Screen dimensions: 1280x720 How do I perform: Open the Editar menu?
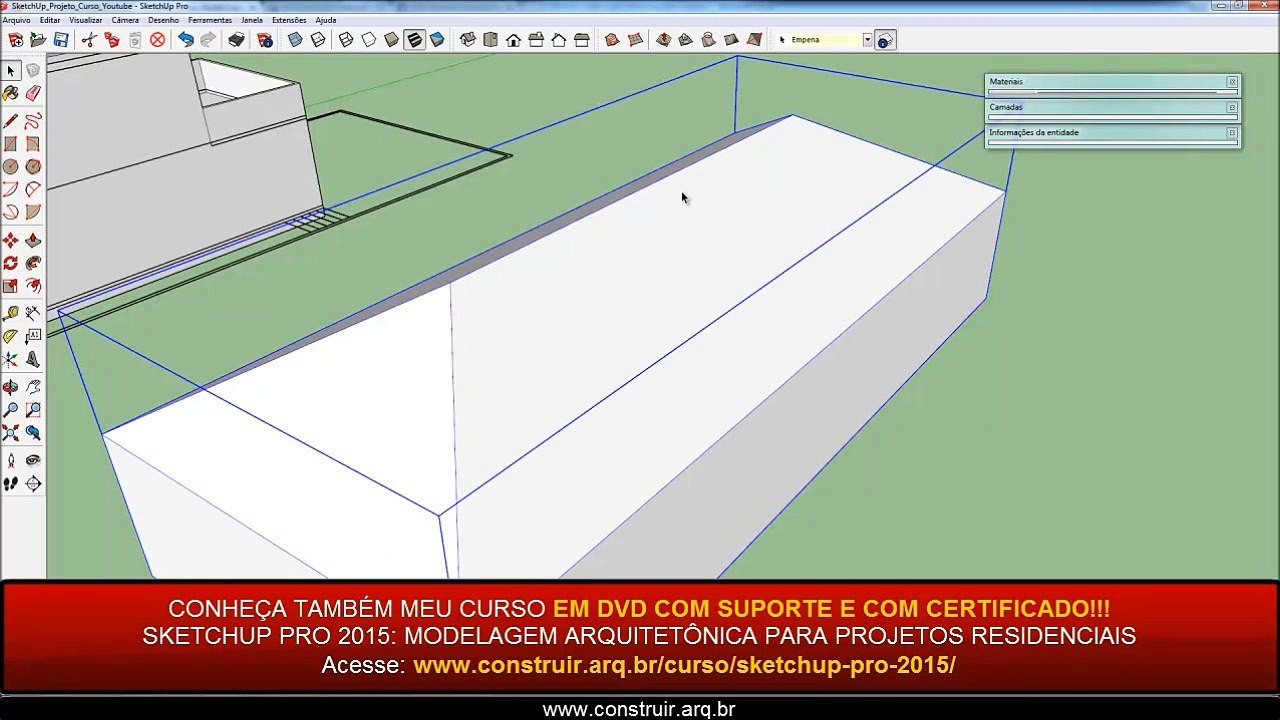(x=50, y=20)
